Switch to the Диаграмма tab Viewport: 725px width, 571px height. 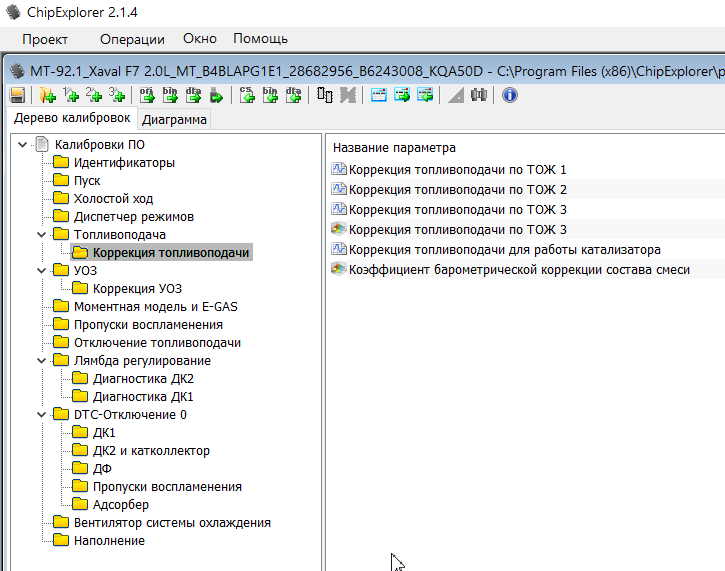click(x=175, y=120)
